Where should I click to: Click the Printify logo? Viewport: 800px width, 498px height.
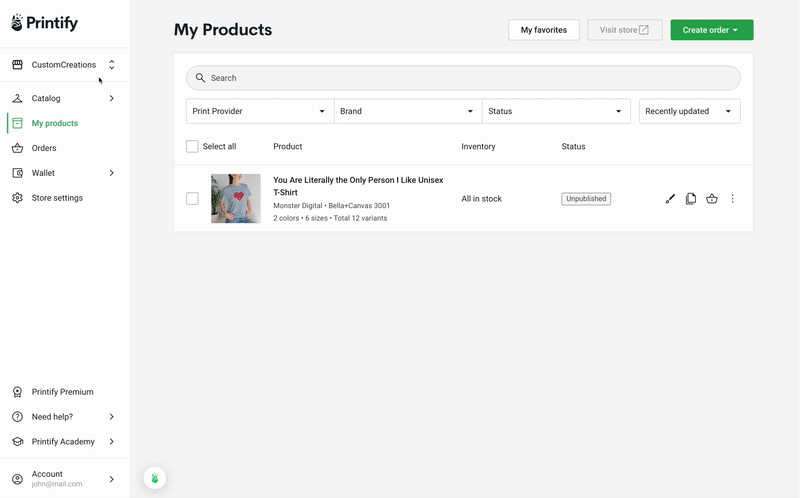[x=44, y=22]
